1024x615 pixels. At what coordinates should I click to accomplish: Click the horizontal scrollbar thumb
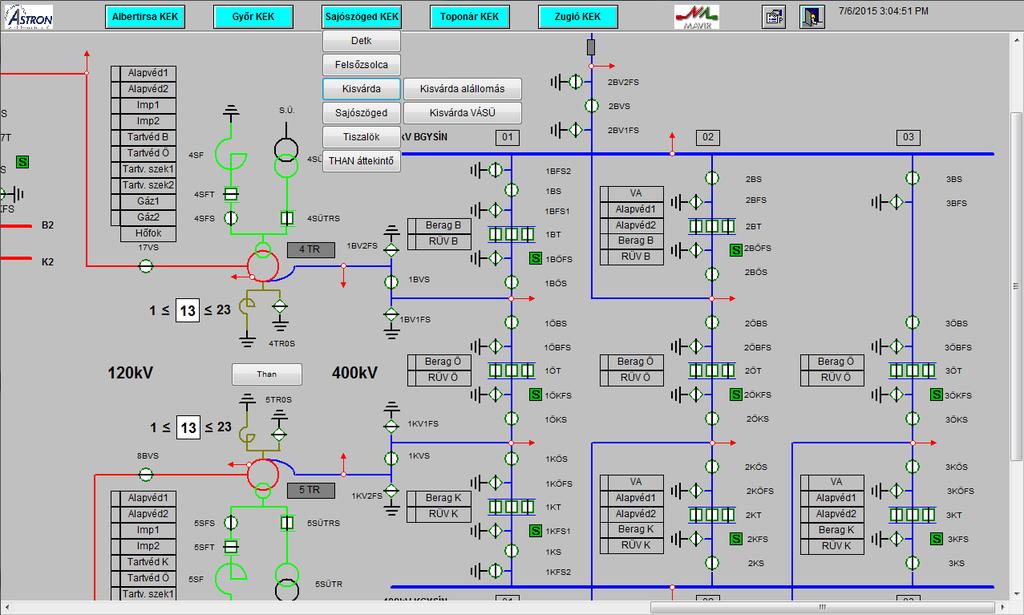coord(823,607)
